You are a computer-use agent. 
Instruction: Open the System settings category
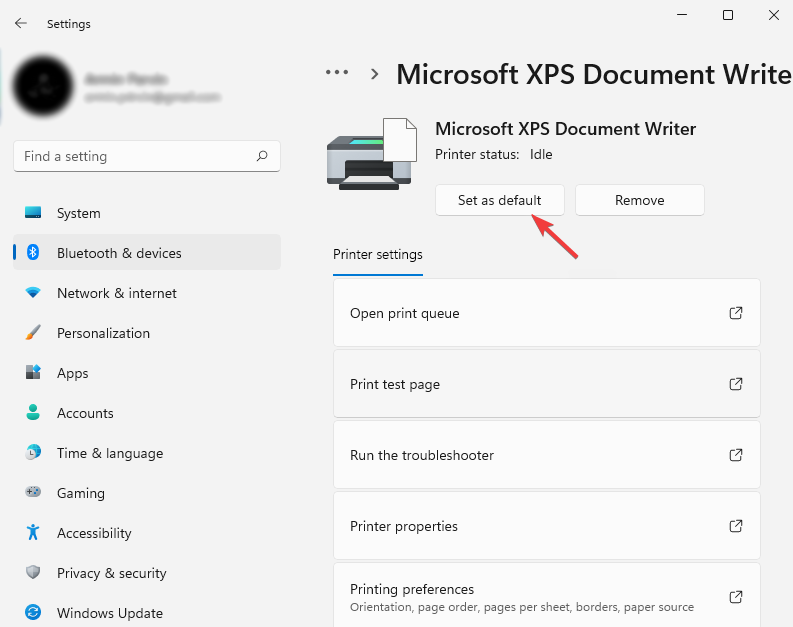[x=147, y=213]
